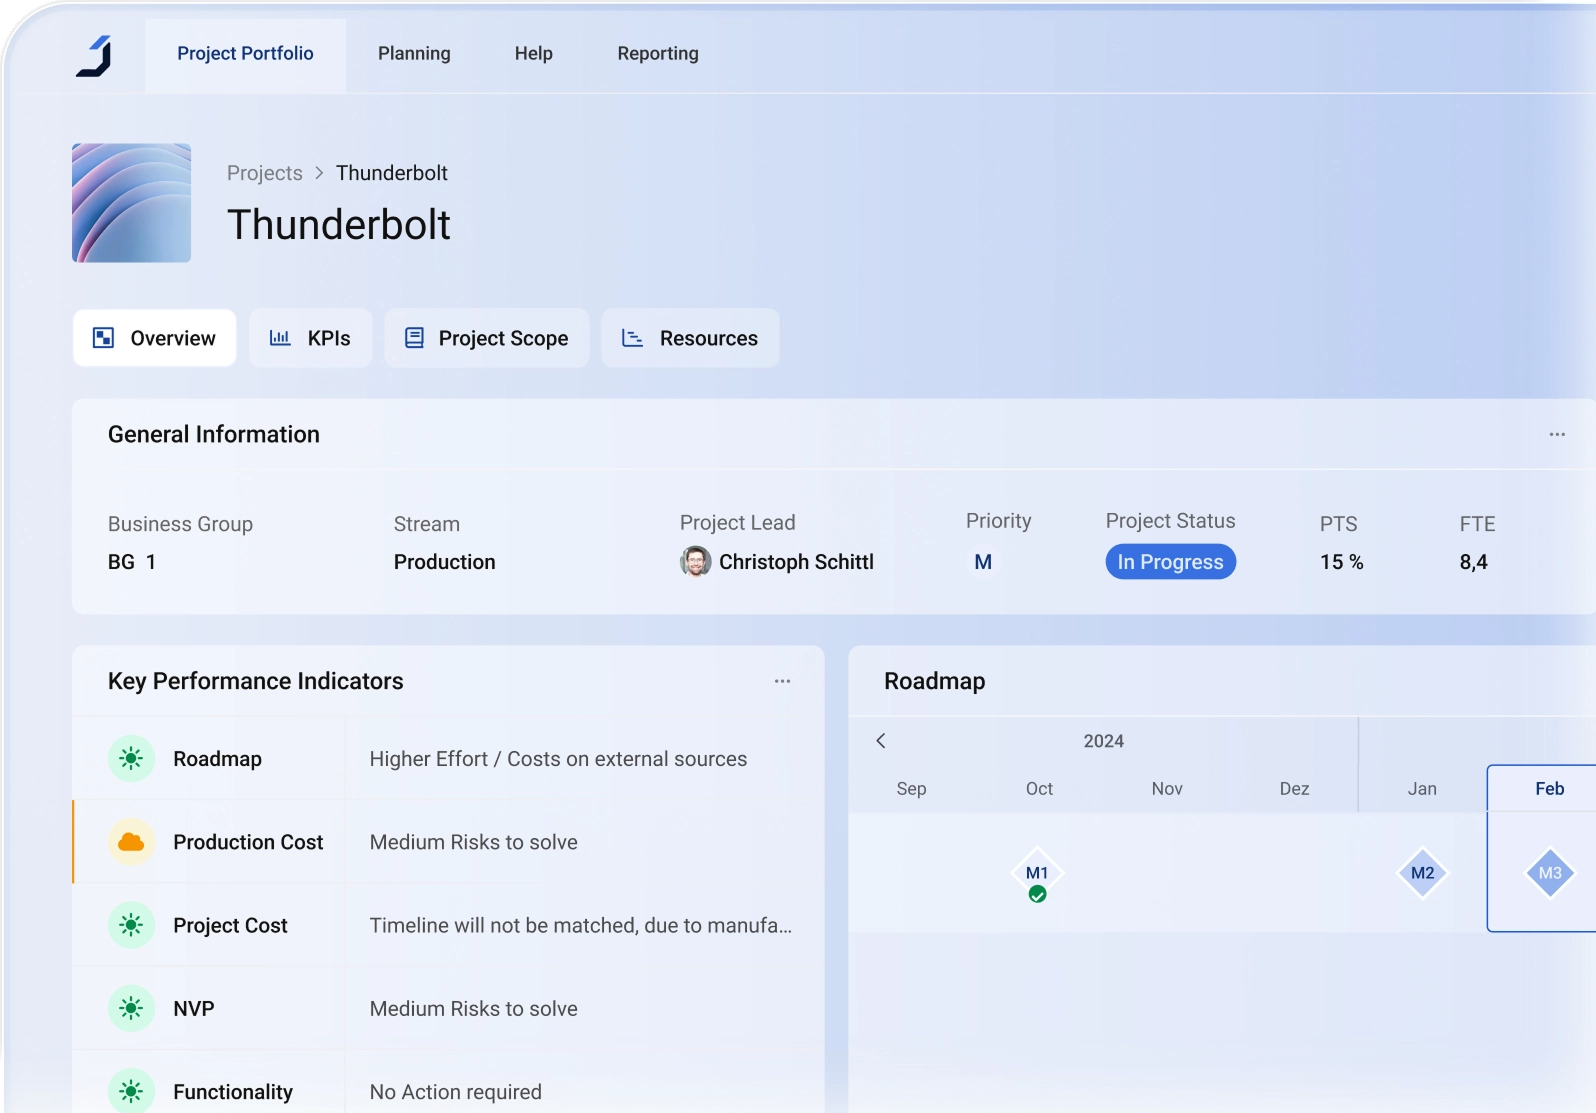Click the PTS value 15 %

point(1341,562)
